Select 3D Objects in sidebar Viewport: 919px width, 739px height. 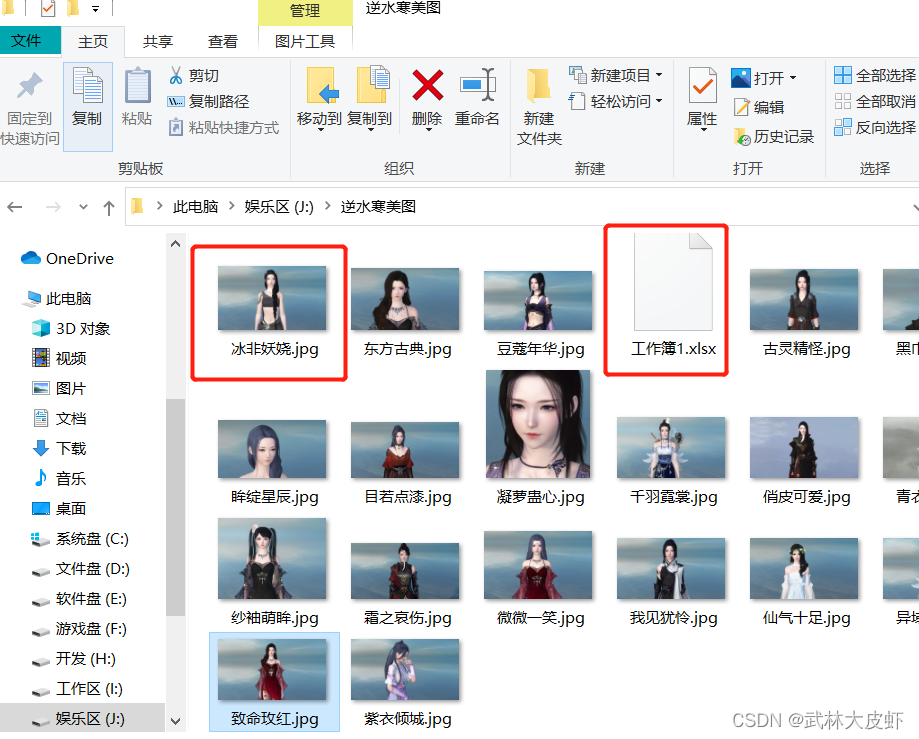click(x=71, y=328)
